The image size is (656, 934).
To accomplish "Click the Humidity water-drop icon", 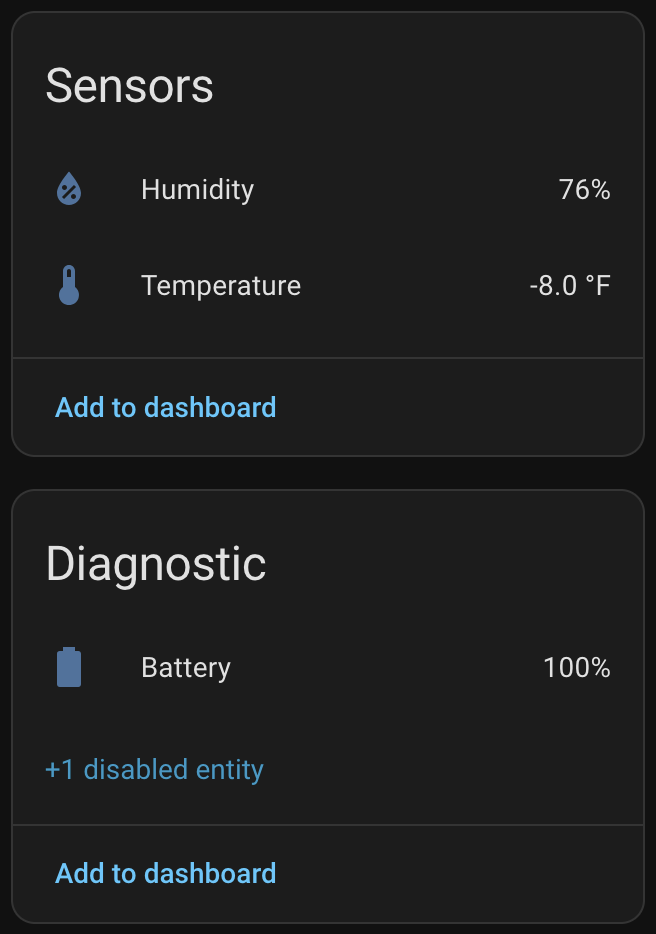I will 69,189.
